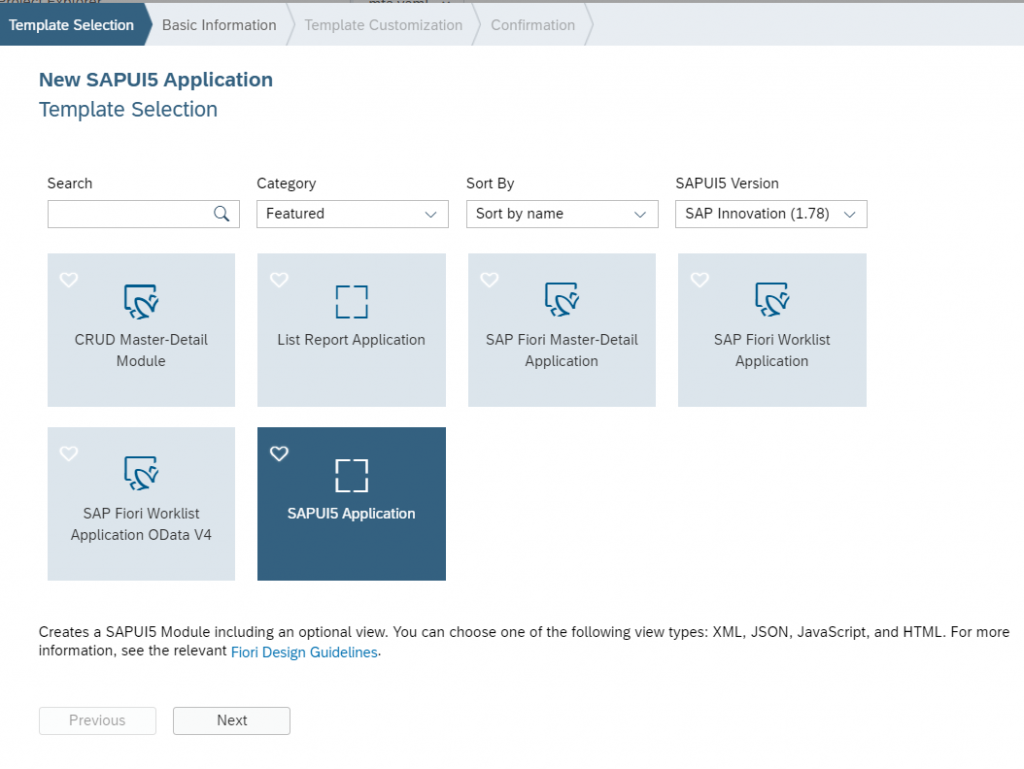Click the SAP Fiori Master-Detail Application icon
The height and width of the screenshot is (769, 1024).
tap(562, 299)
